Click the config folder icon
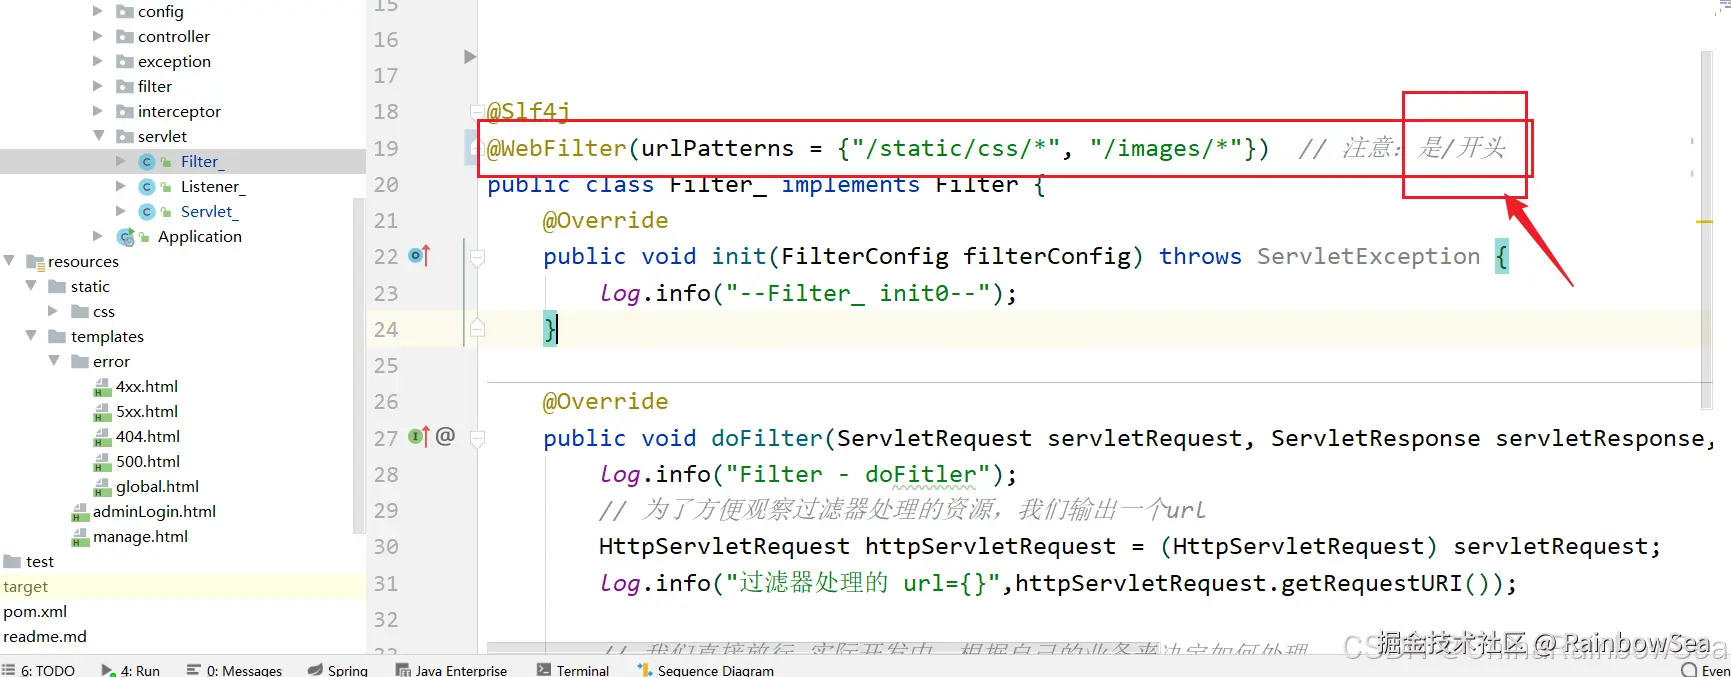 tap(124, 11)
